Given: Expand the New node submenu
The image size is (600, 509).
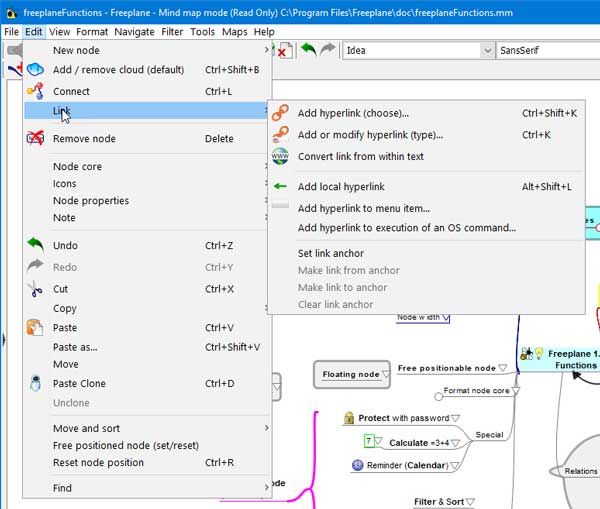Looking at the screenshot, I should pos(147,50).
